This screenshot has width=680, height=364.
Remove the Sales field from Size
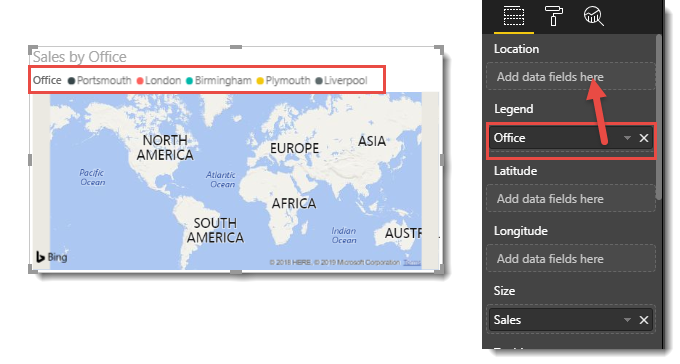click(644, 320)
